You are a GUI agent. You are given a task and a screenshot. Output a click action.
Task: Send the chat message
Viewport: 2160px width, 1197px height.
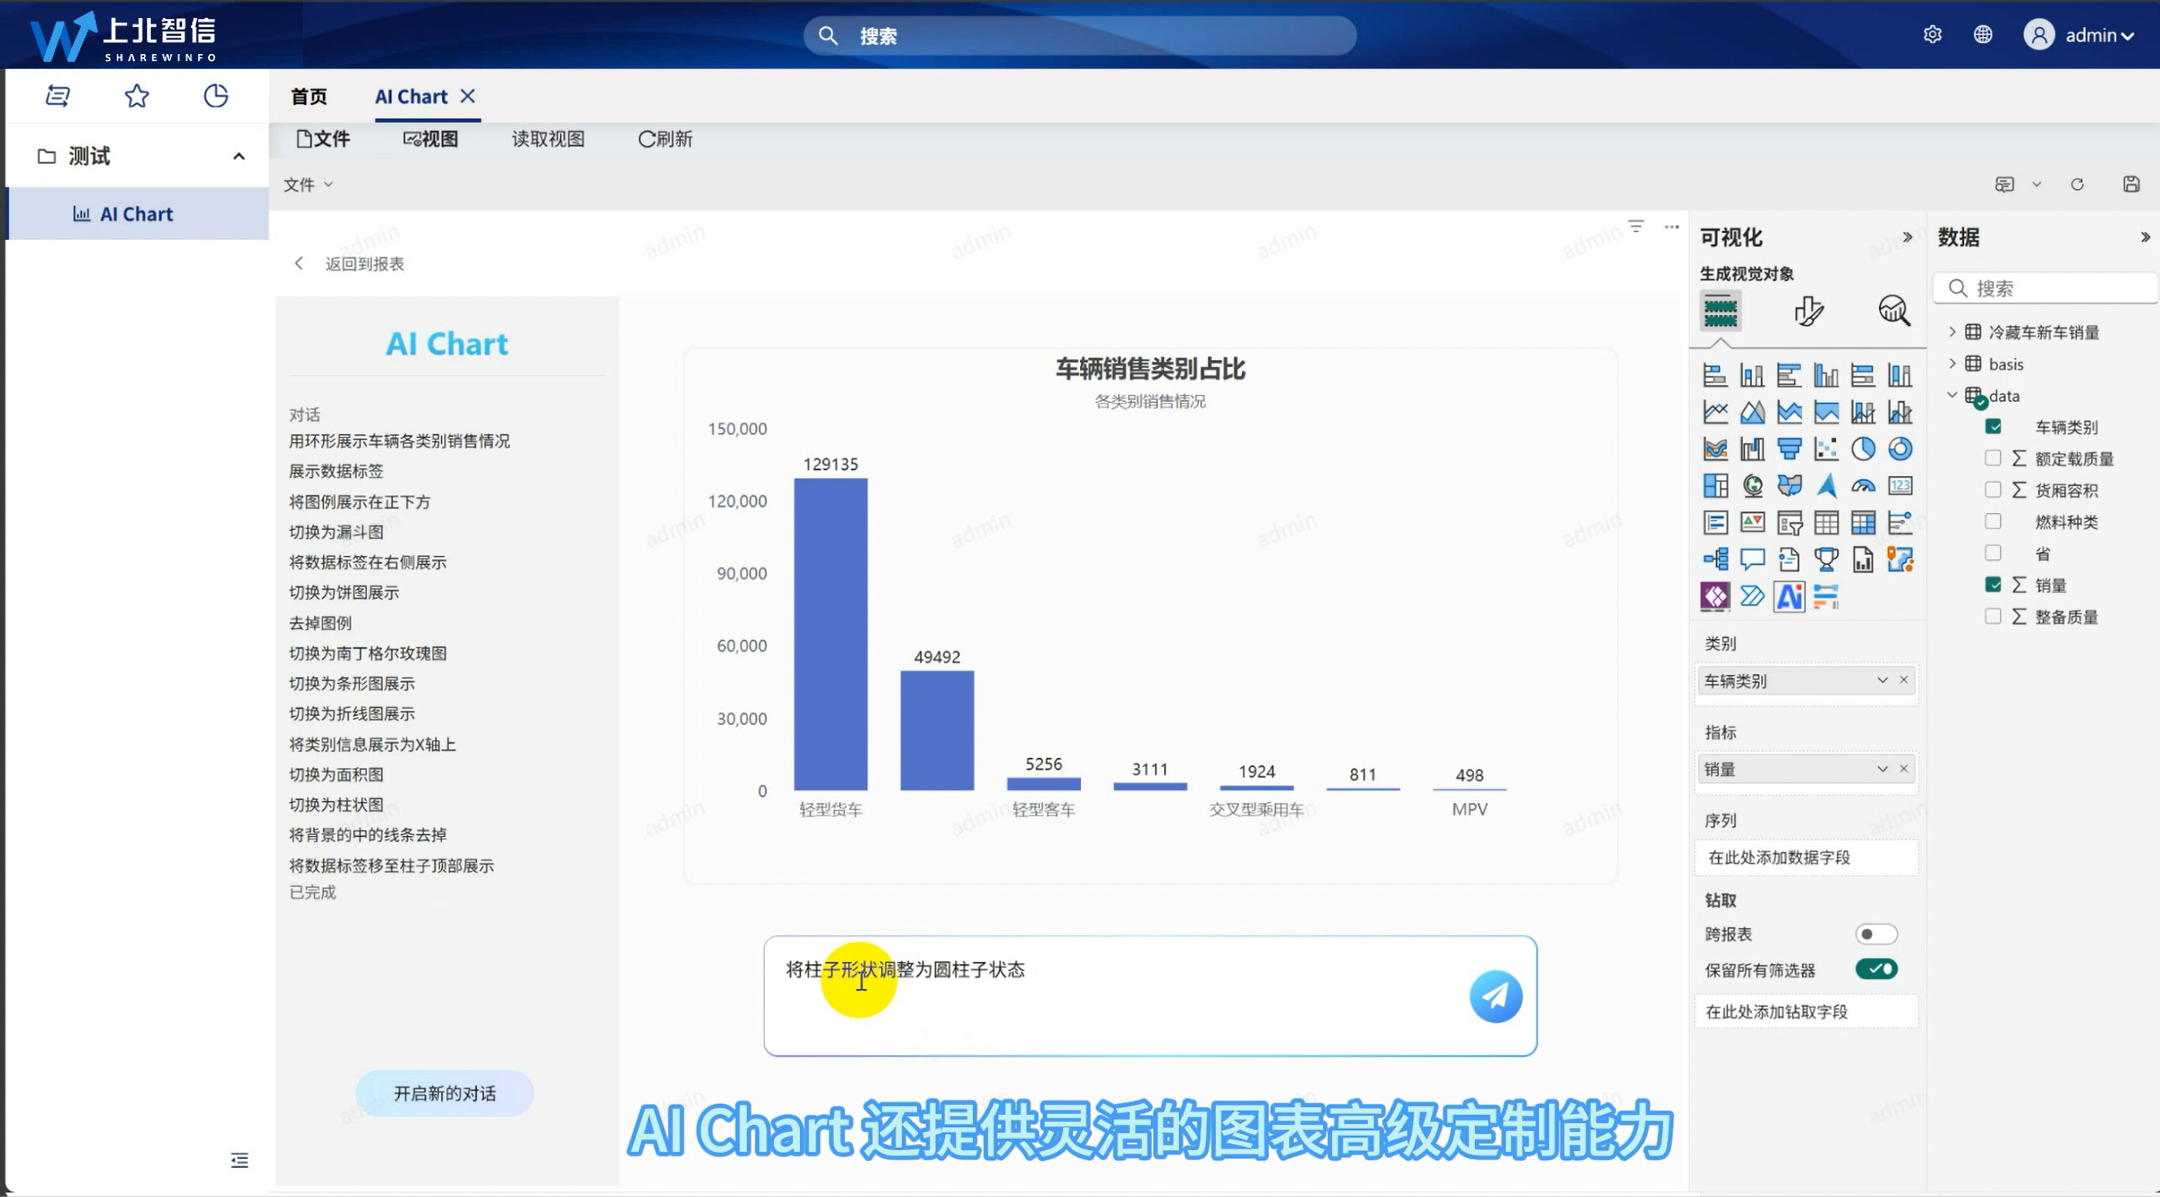1495,996
